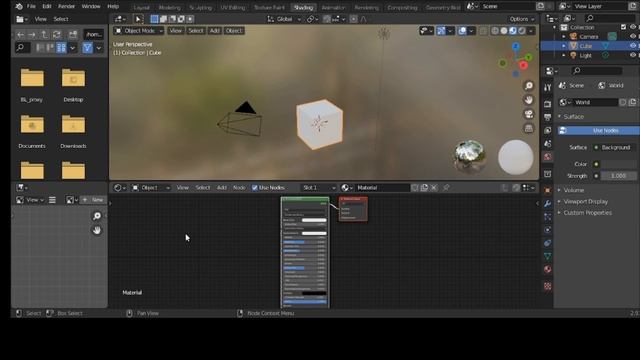The height and width of the screenshot is (360, 640).
Task: Open the Modifiers properties tab (wrench)
Action: point(547,203)
